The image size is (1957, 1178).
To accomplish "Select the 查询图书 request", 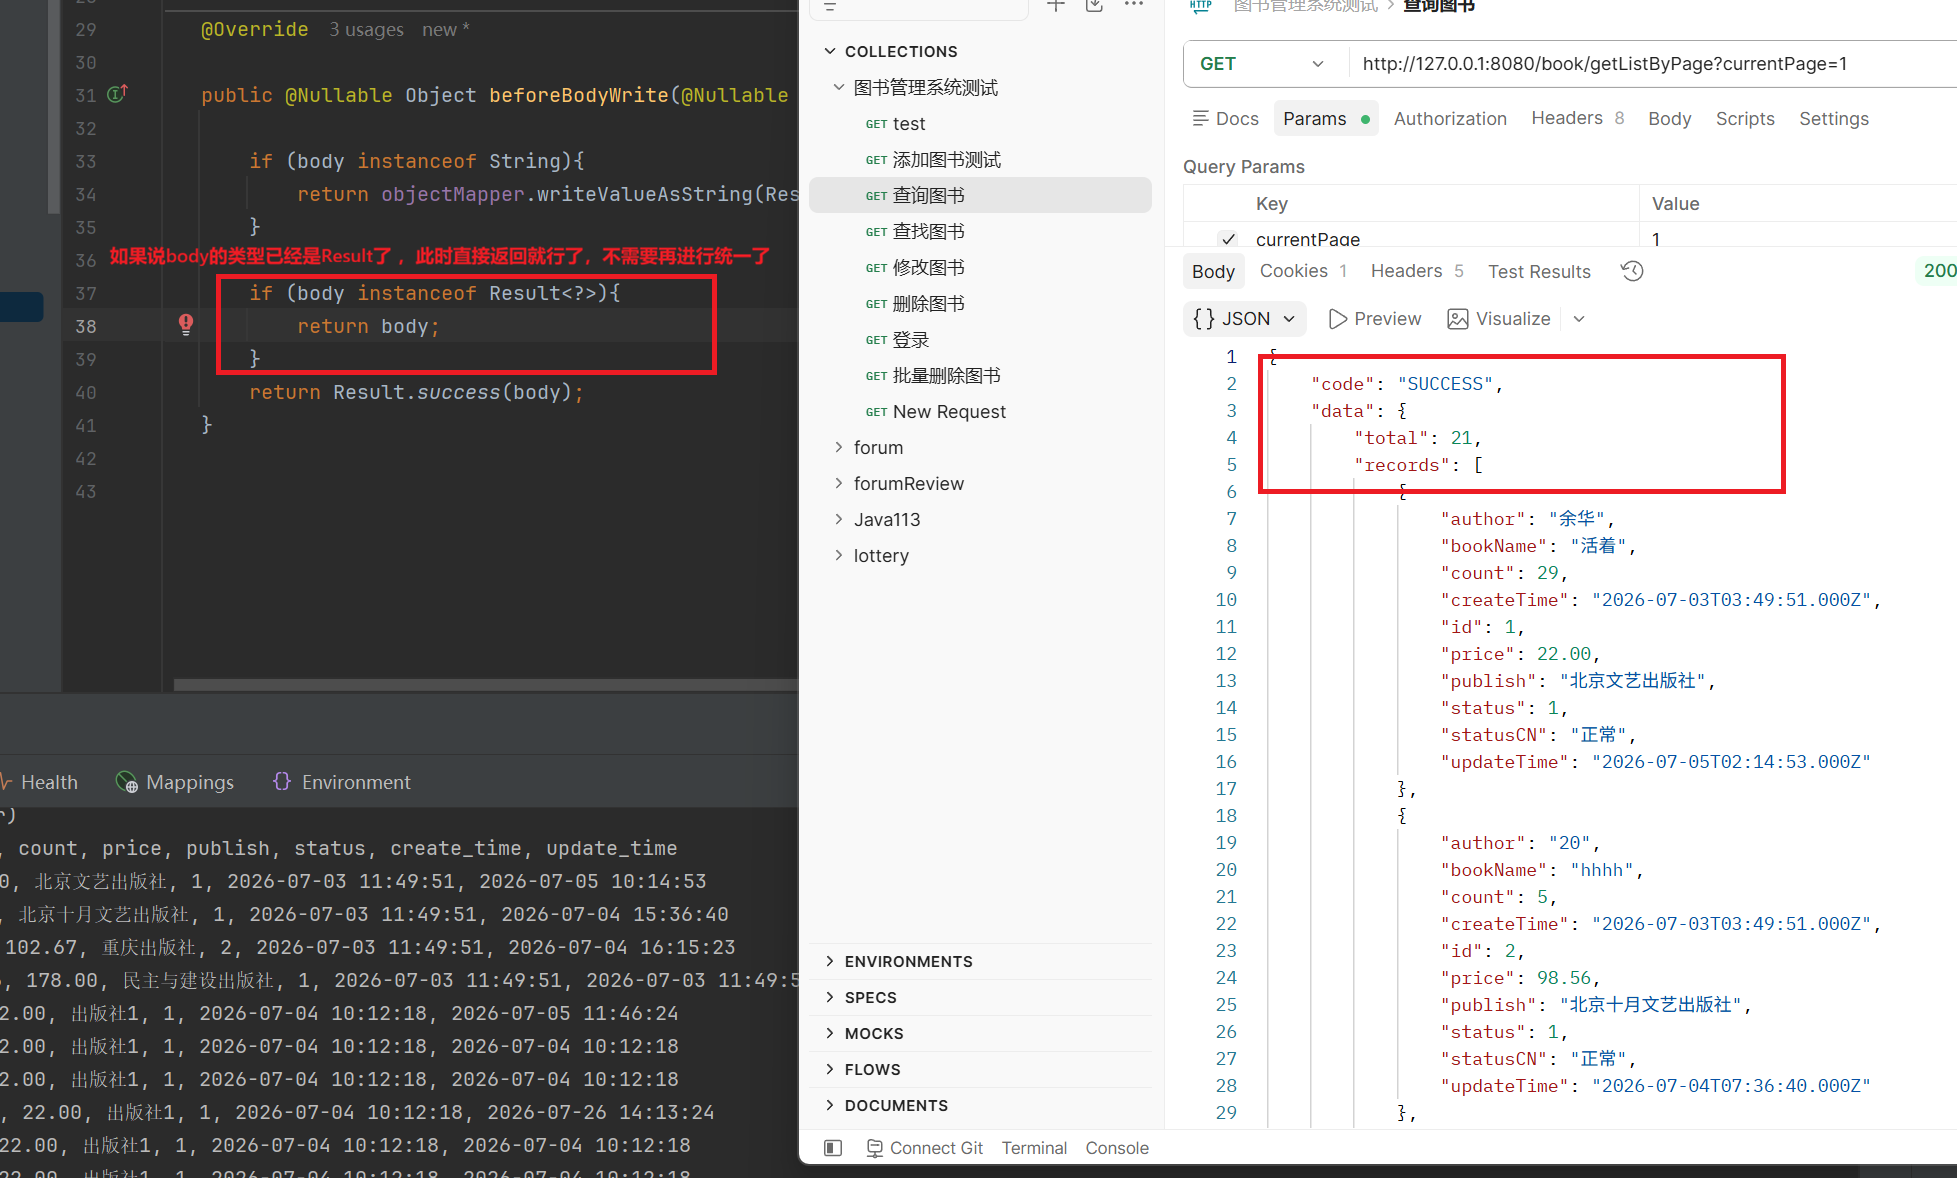I will (x=980, y=195).
